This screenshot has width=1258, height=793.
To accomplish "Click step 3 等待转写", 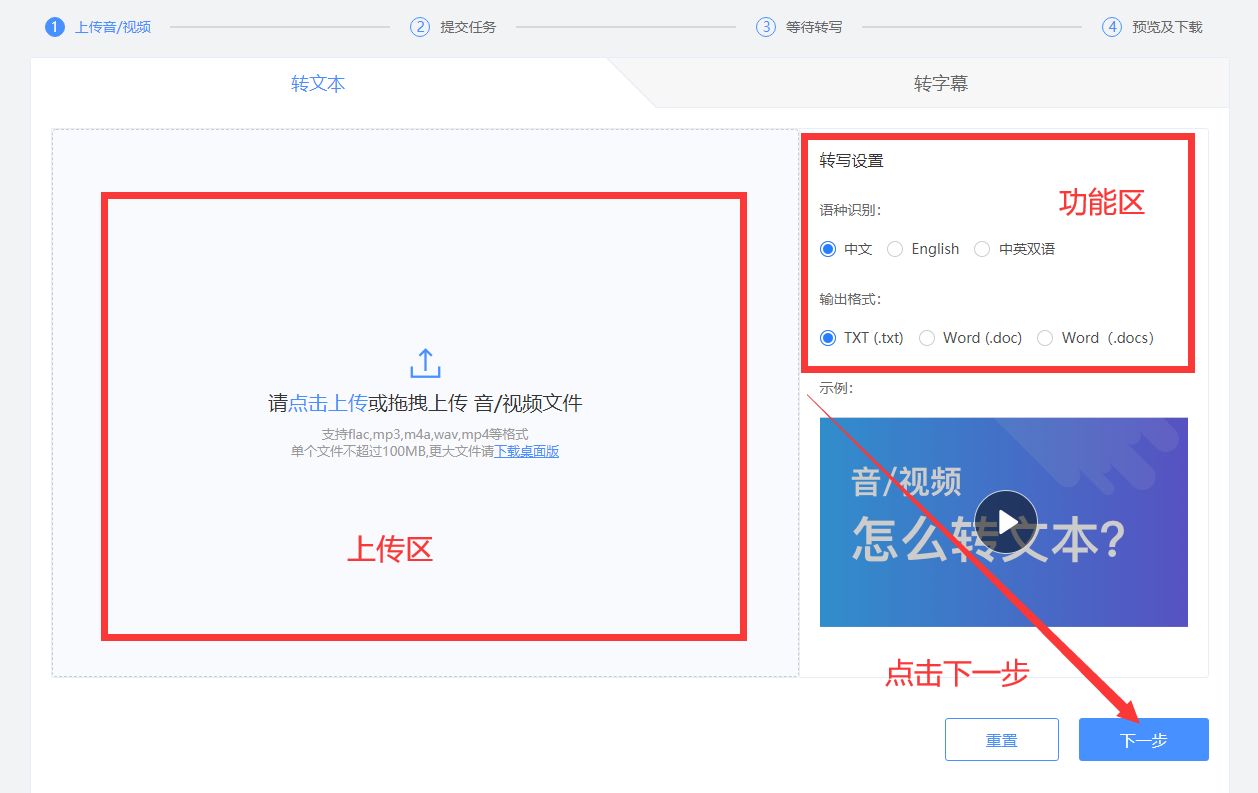I will tap(799, 27).
